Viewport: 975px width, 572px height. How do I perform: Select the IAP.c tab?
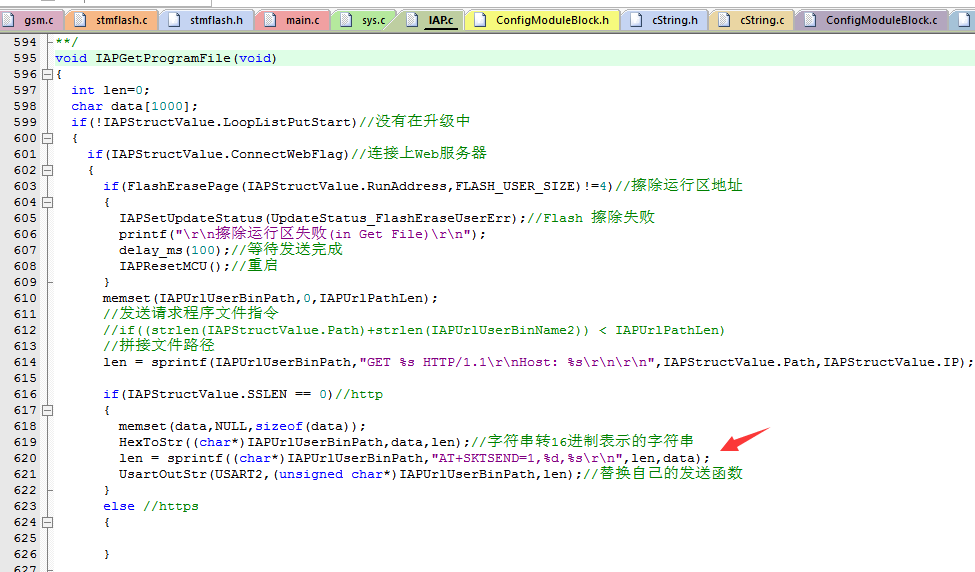tap(431, 21)
